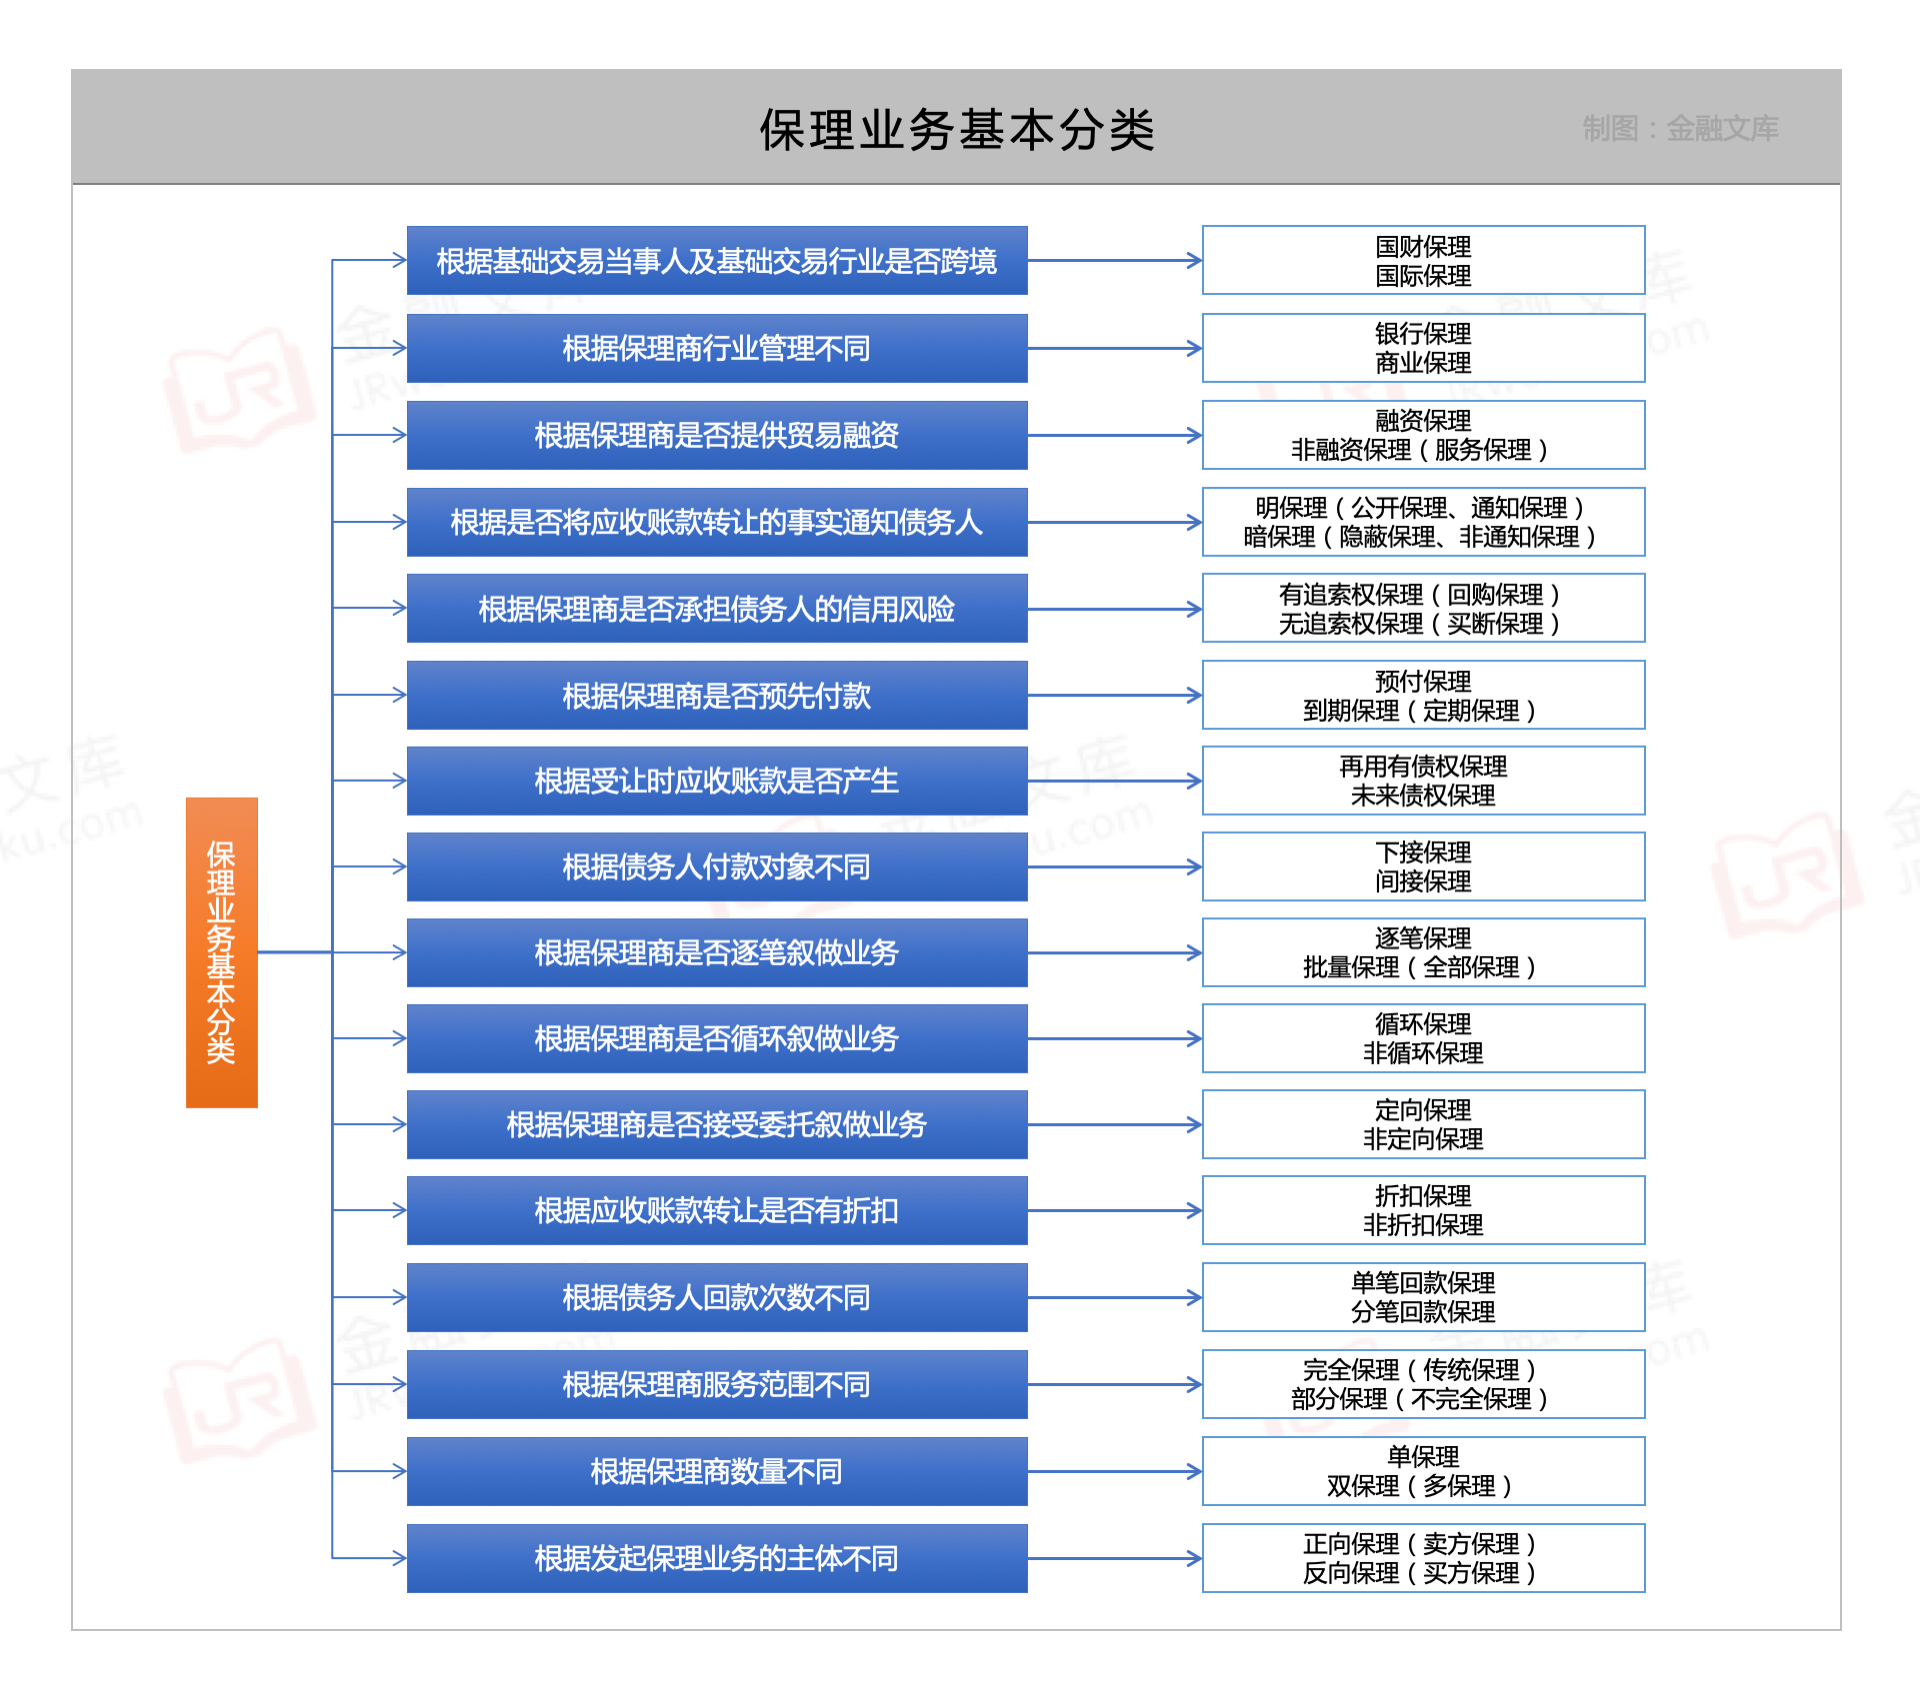Viewport: 1920px width, 1700px height.
Task: Click the 根据保理商行业管理不同 box
Action: (x=716, y=347)
